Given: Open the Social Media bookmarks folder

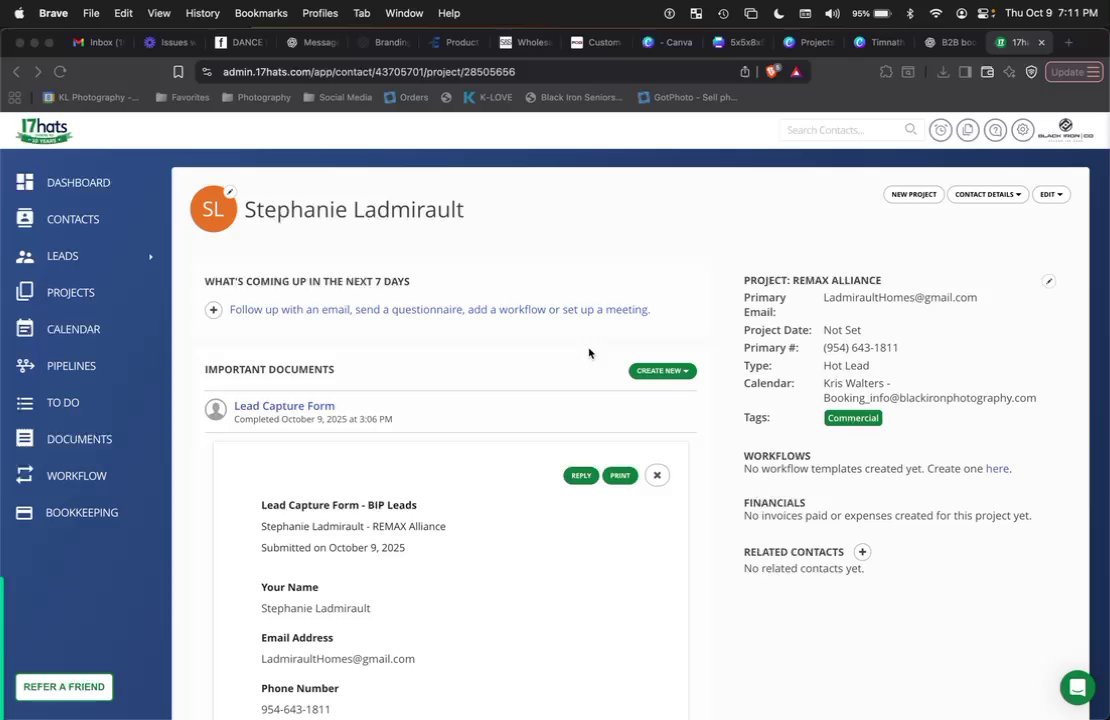Looking at the screenshot, I should coord(338,98).
